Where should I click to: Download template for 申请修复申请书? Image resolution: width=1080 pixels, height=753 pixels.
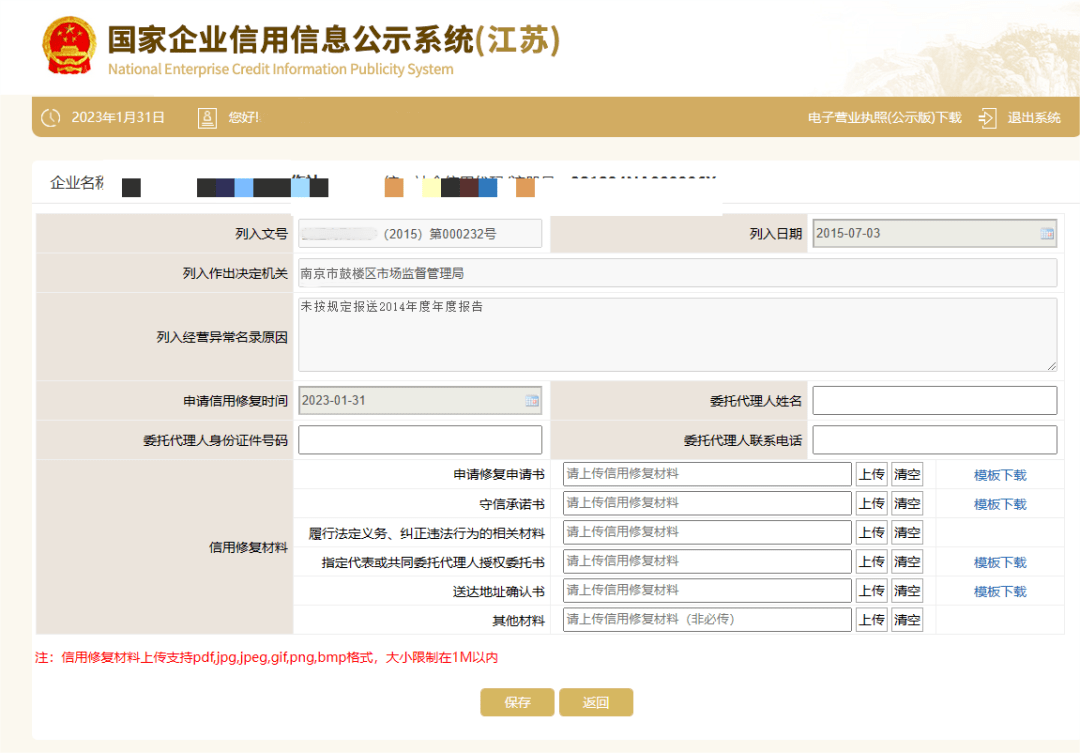[x=999, y=473]
